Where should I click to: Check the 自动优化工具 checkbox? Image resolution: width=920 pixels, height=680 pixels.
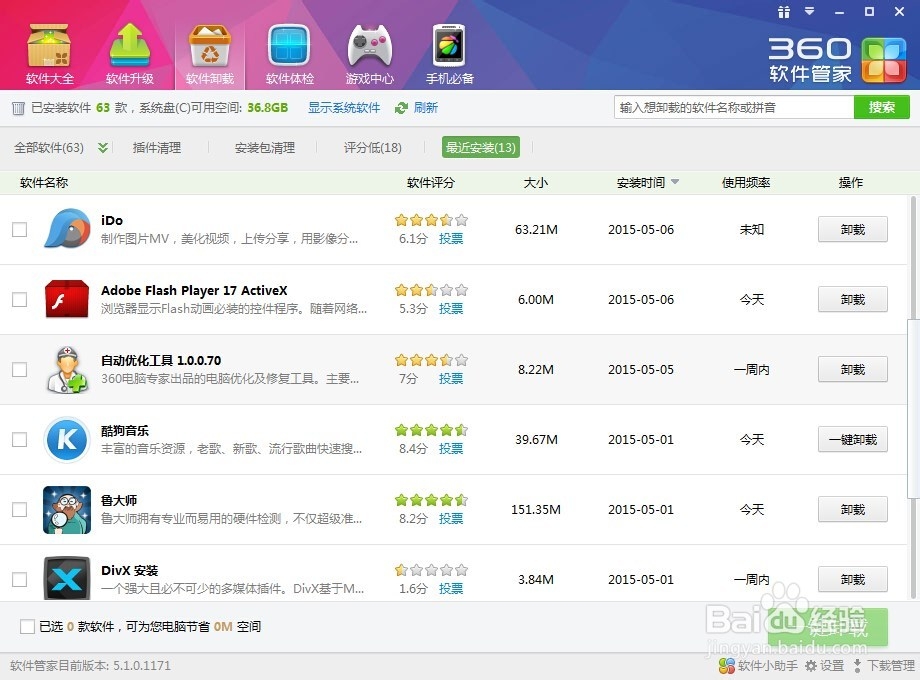tap(19, 369)
